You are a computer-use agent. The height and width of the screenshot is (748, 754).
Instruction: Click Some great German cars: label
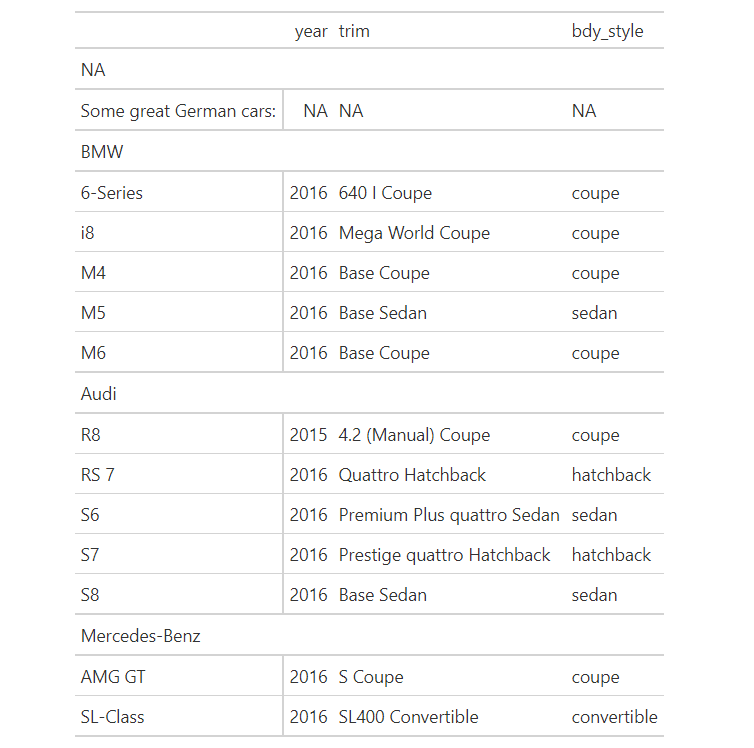click(178, 111)
